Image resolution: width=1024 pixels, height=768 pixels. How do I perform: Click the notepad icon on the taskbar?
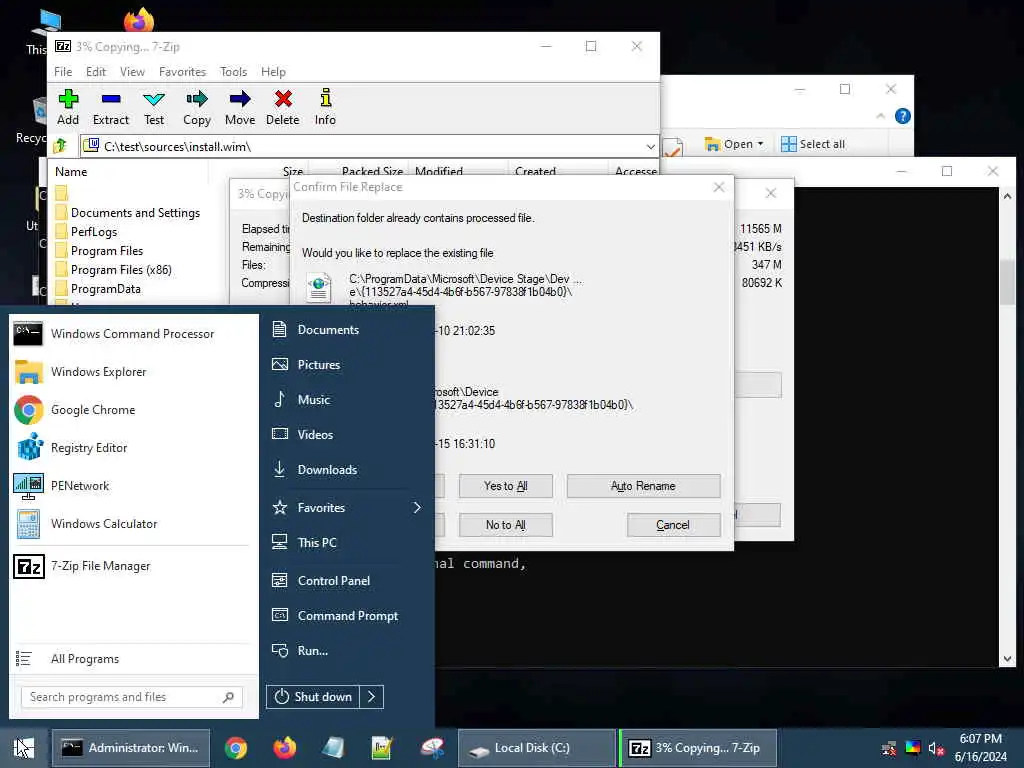(333, 748)
